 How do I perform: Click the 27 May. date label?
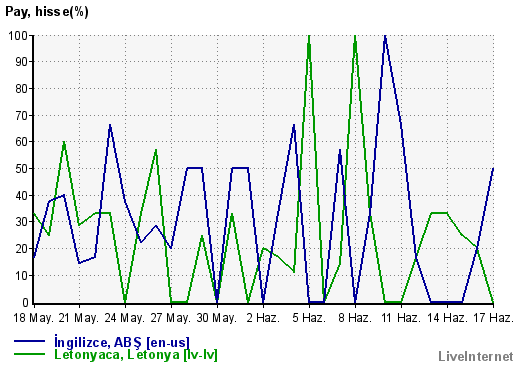(x=171, y=318)
